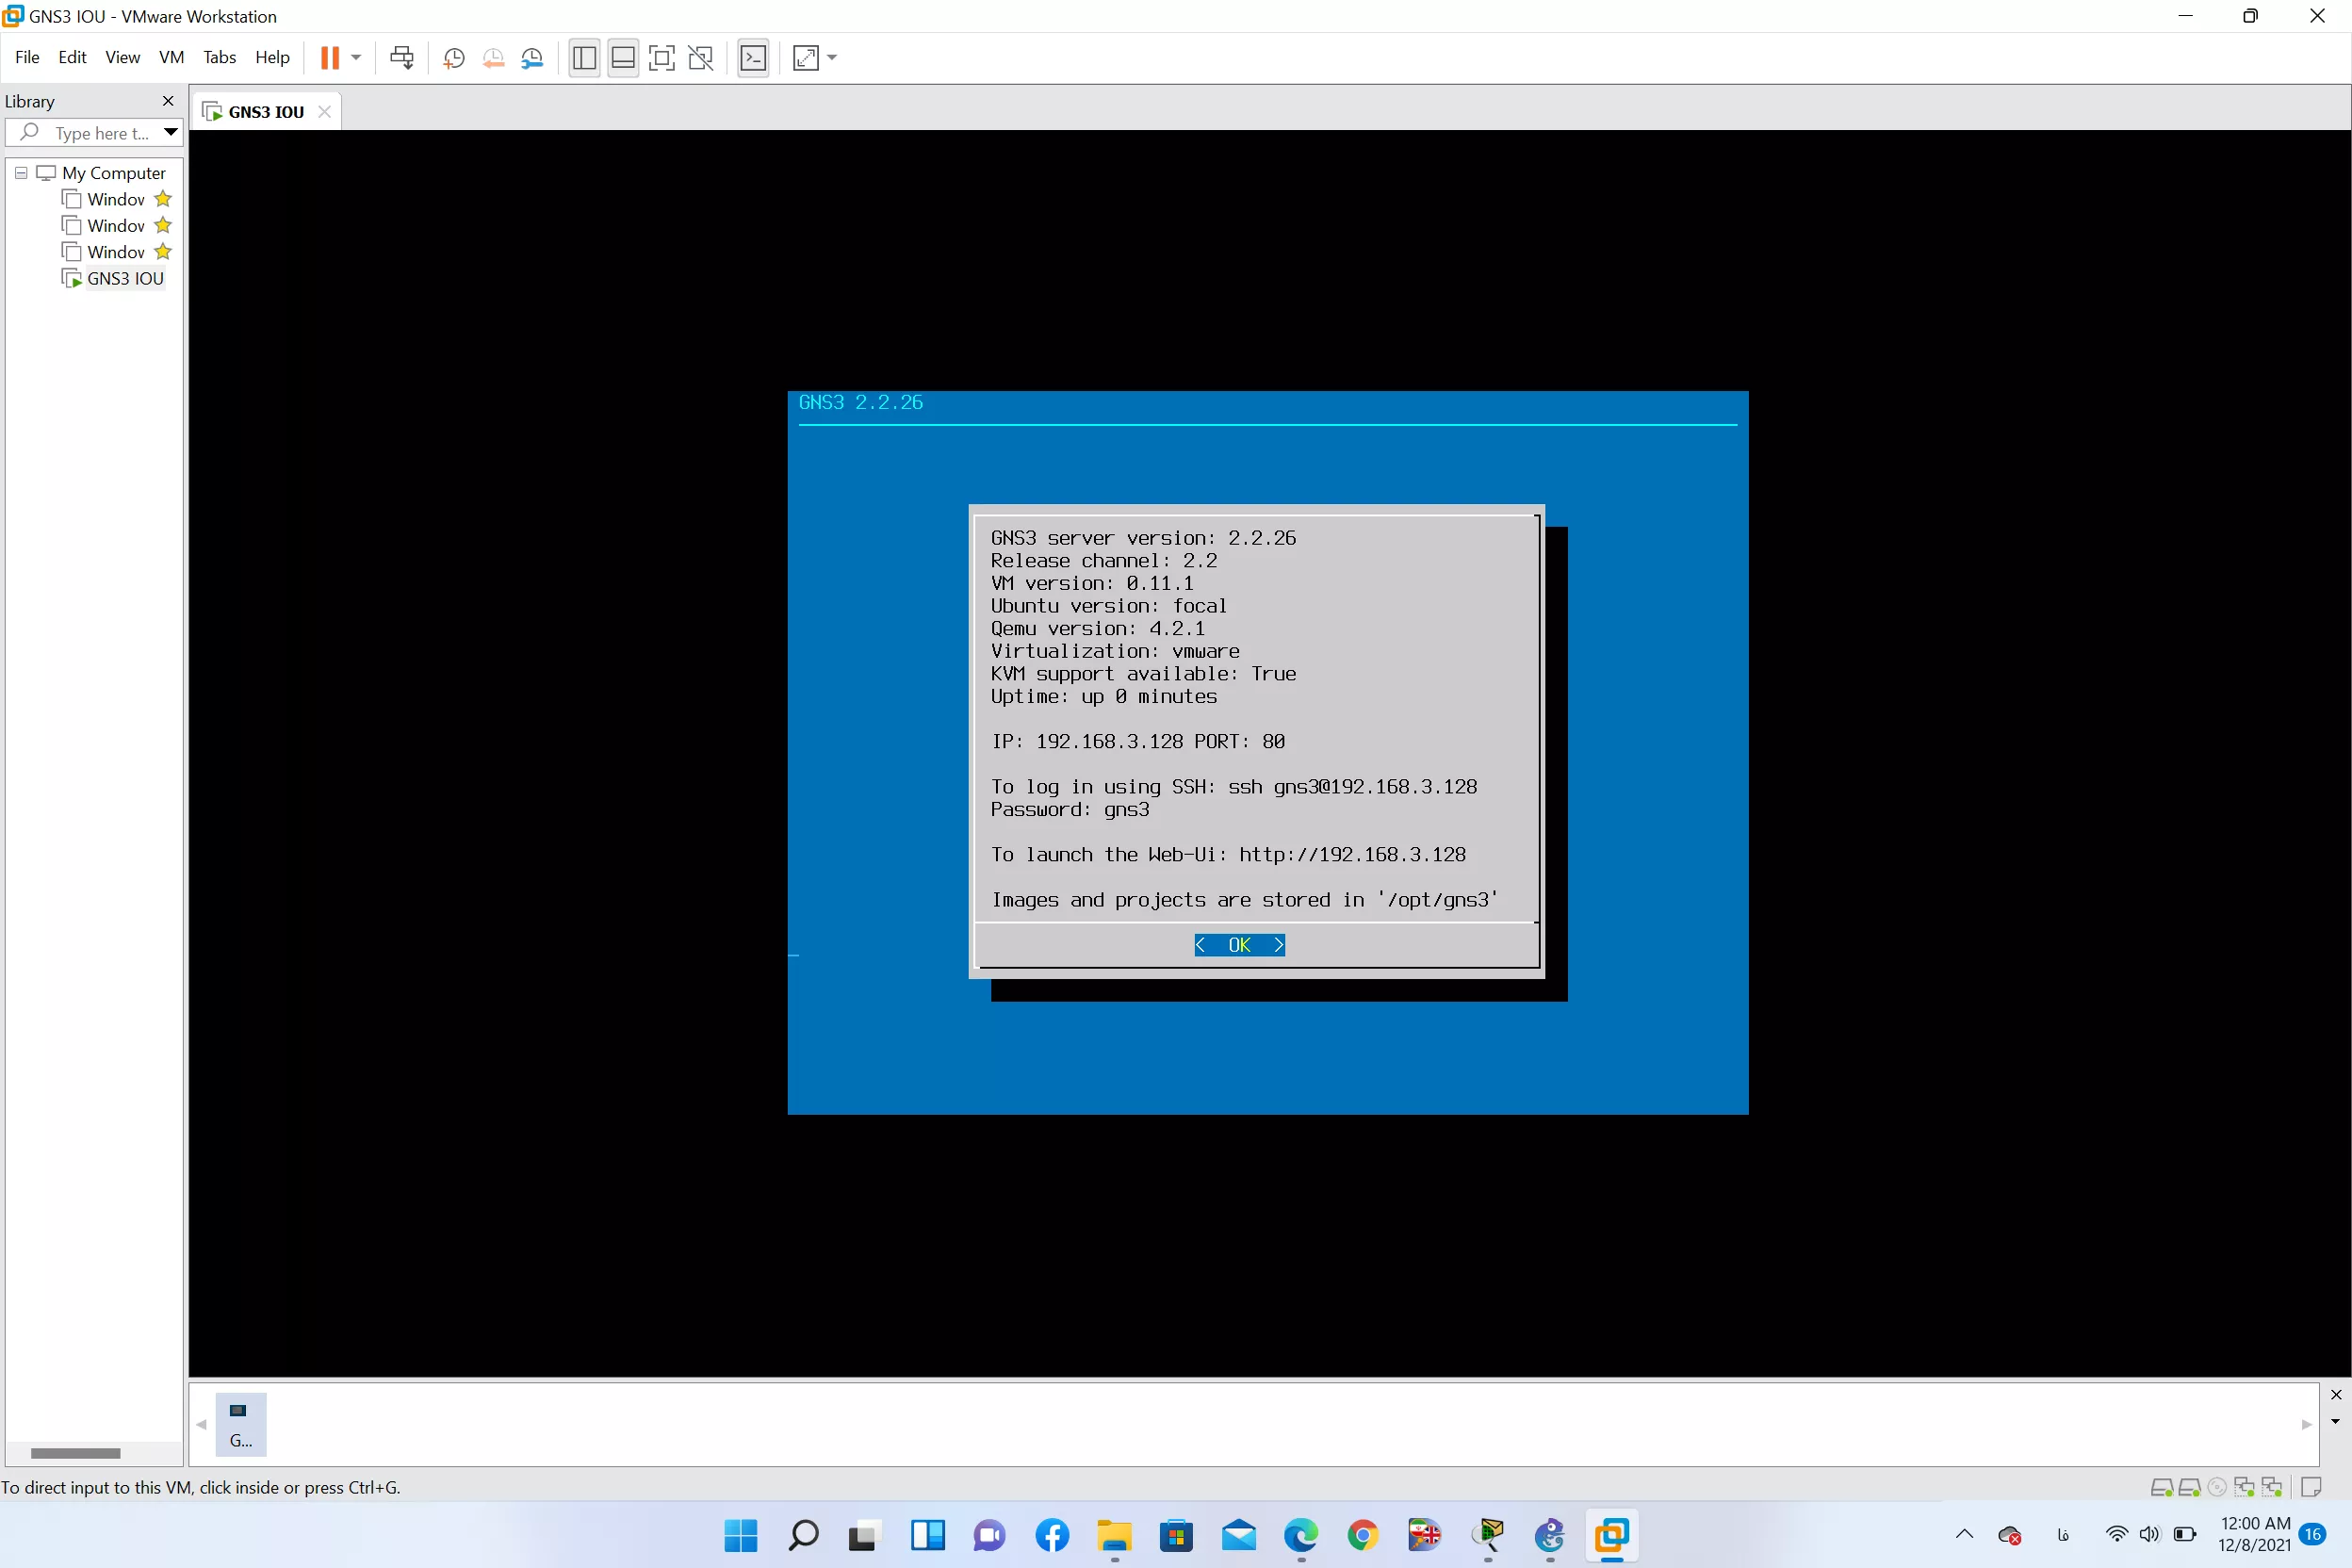Click the library horizontal scrollbar
Image resolution: width=2352 pixels, height=1568 pixels.
pyautogui.click(x=75, y=1453)
